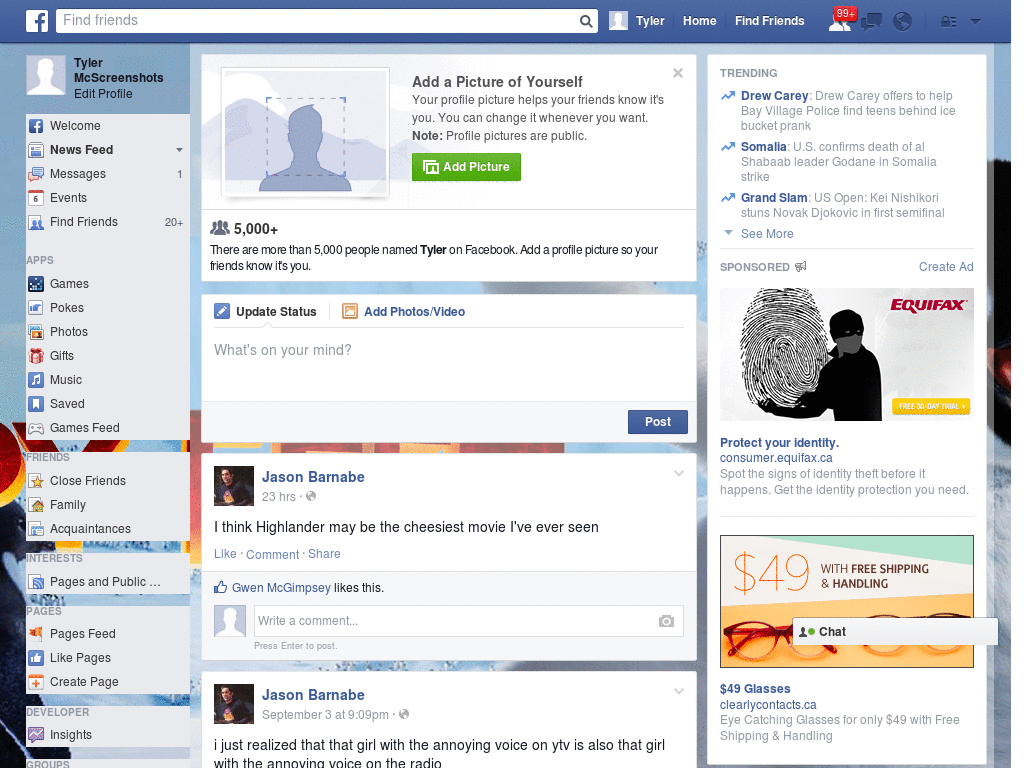
Task: Click the Create Page plus icon
Action: [x=36, y=682]
